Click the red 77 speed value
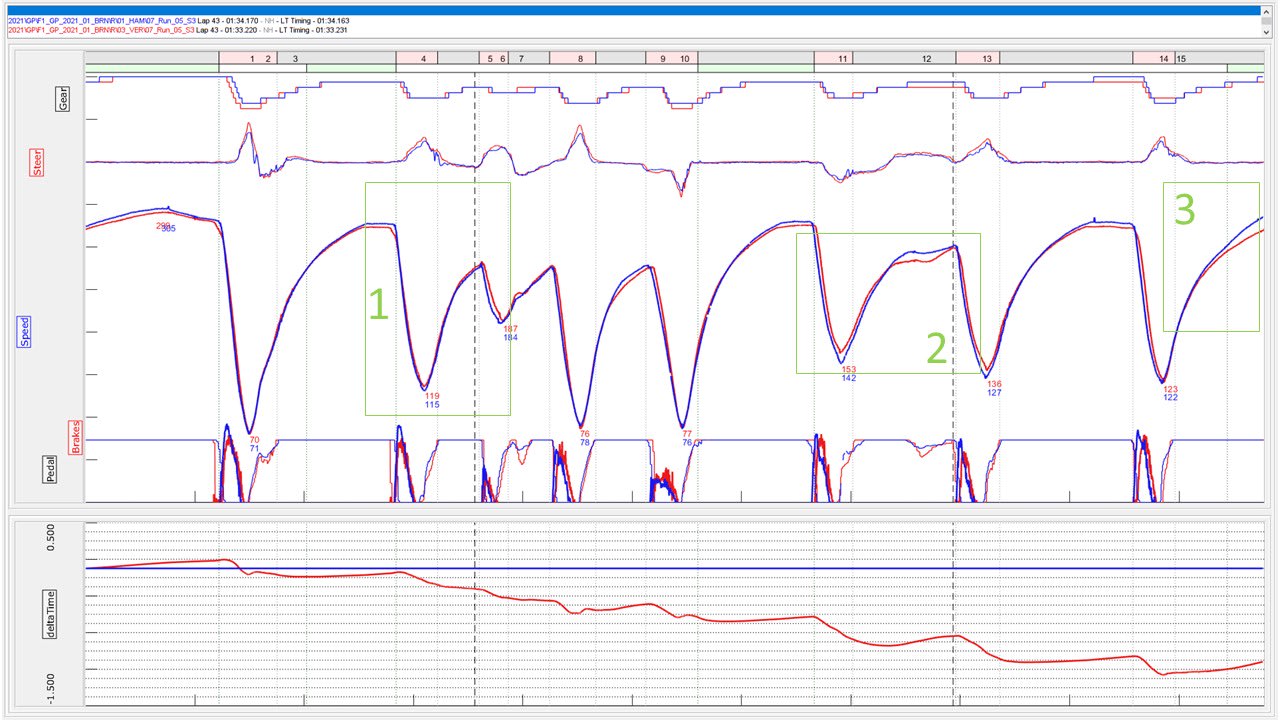The height and width of the screenshot is (720, 1280). pyautogui.click(x=687, y=434)
